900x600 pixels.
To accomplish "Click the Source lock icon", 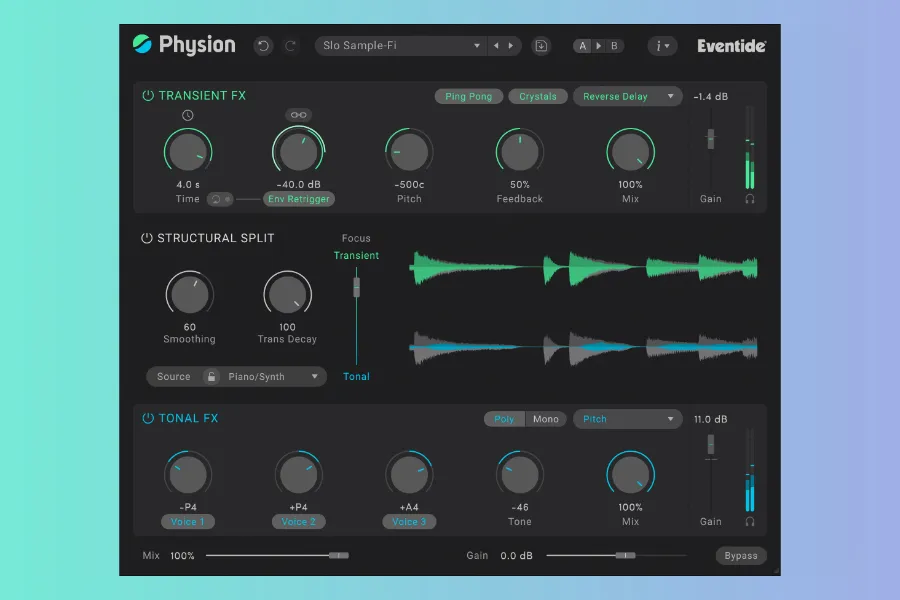I will click(x=211, y=377).
